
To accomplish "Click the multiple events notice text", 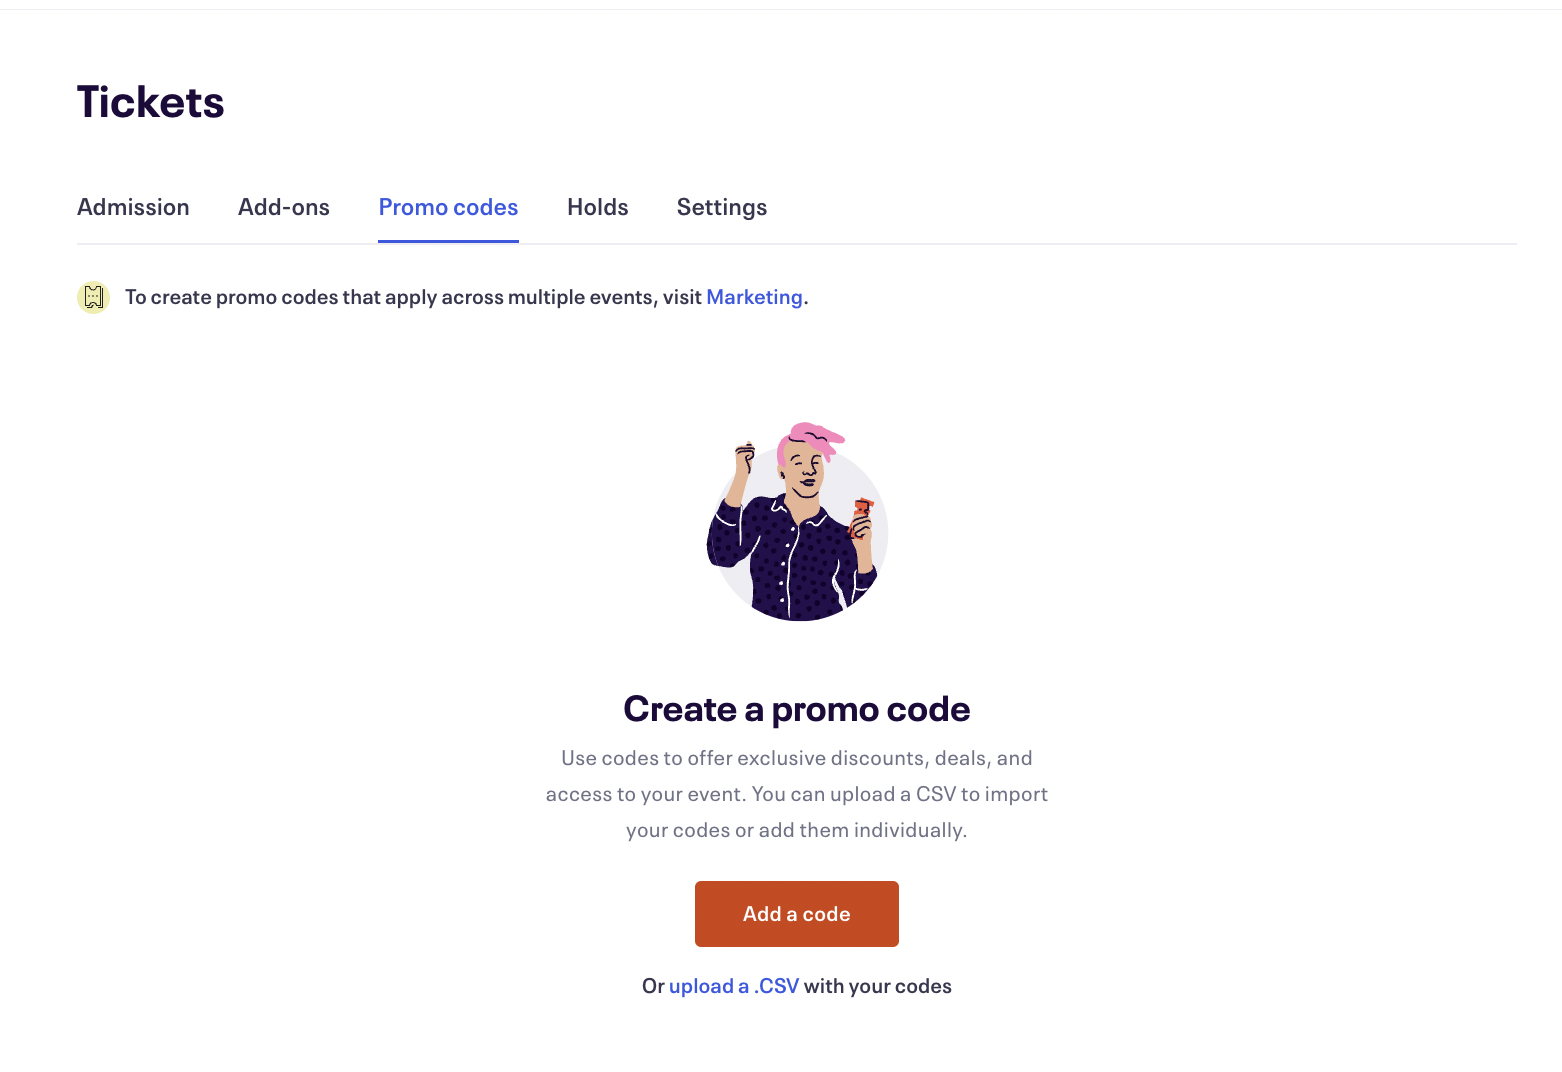I will click(467, 297).
